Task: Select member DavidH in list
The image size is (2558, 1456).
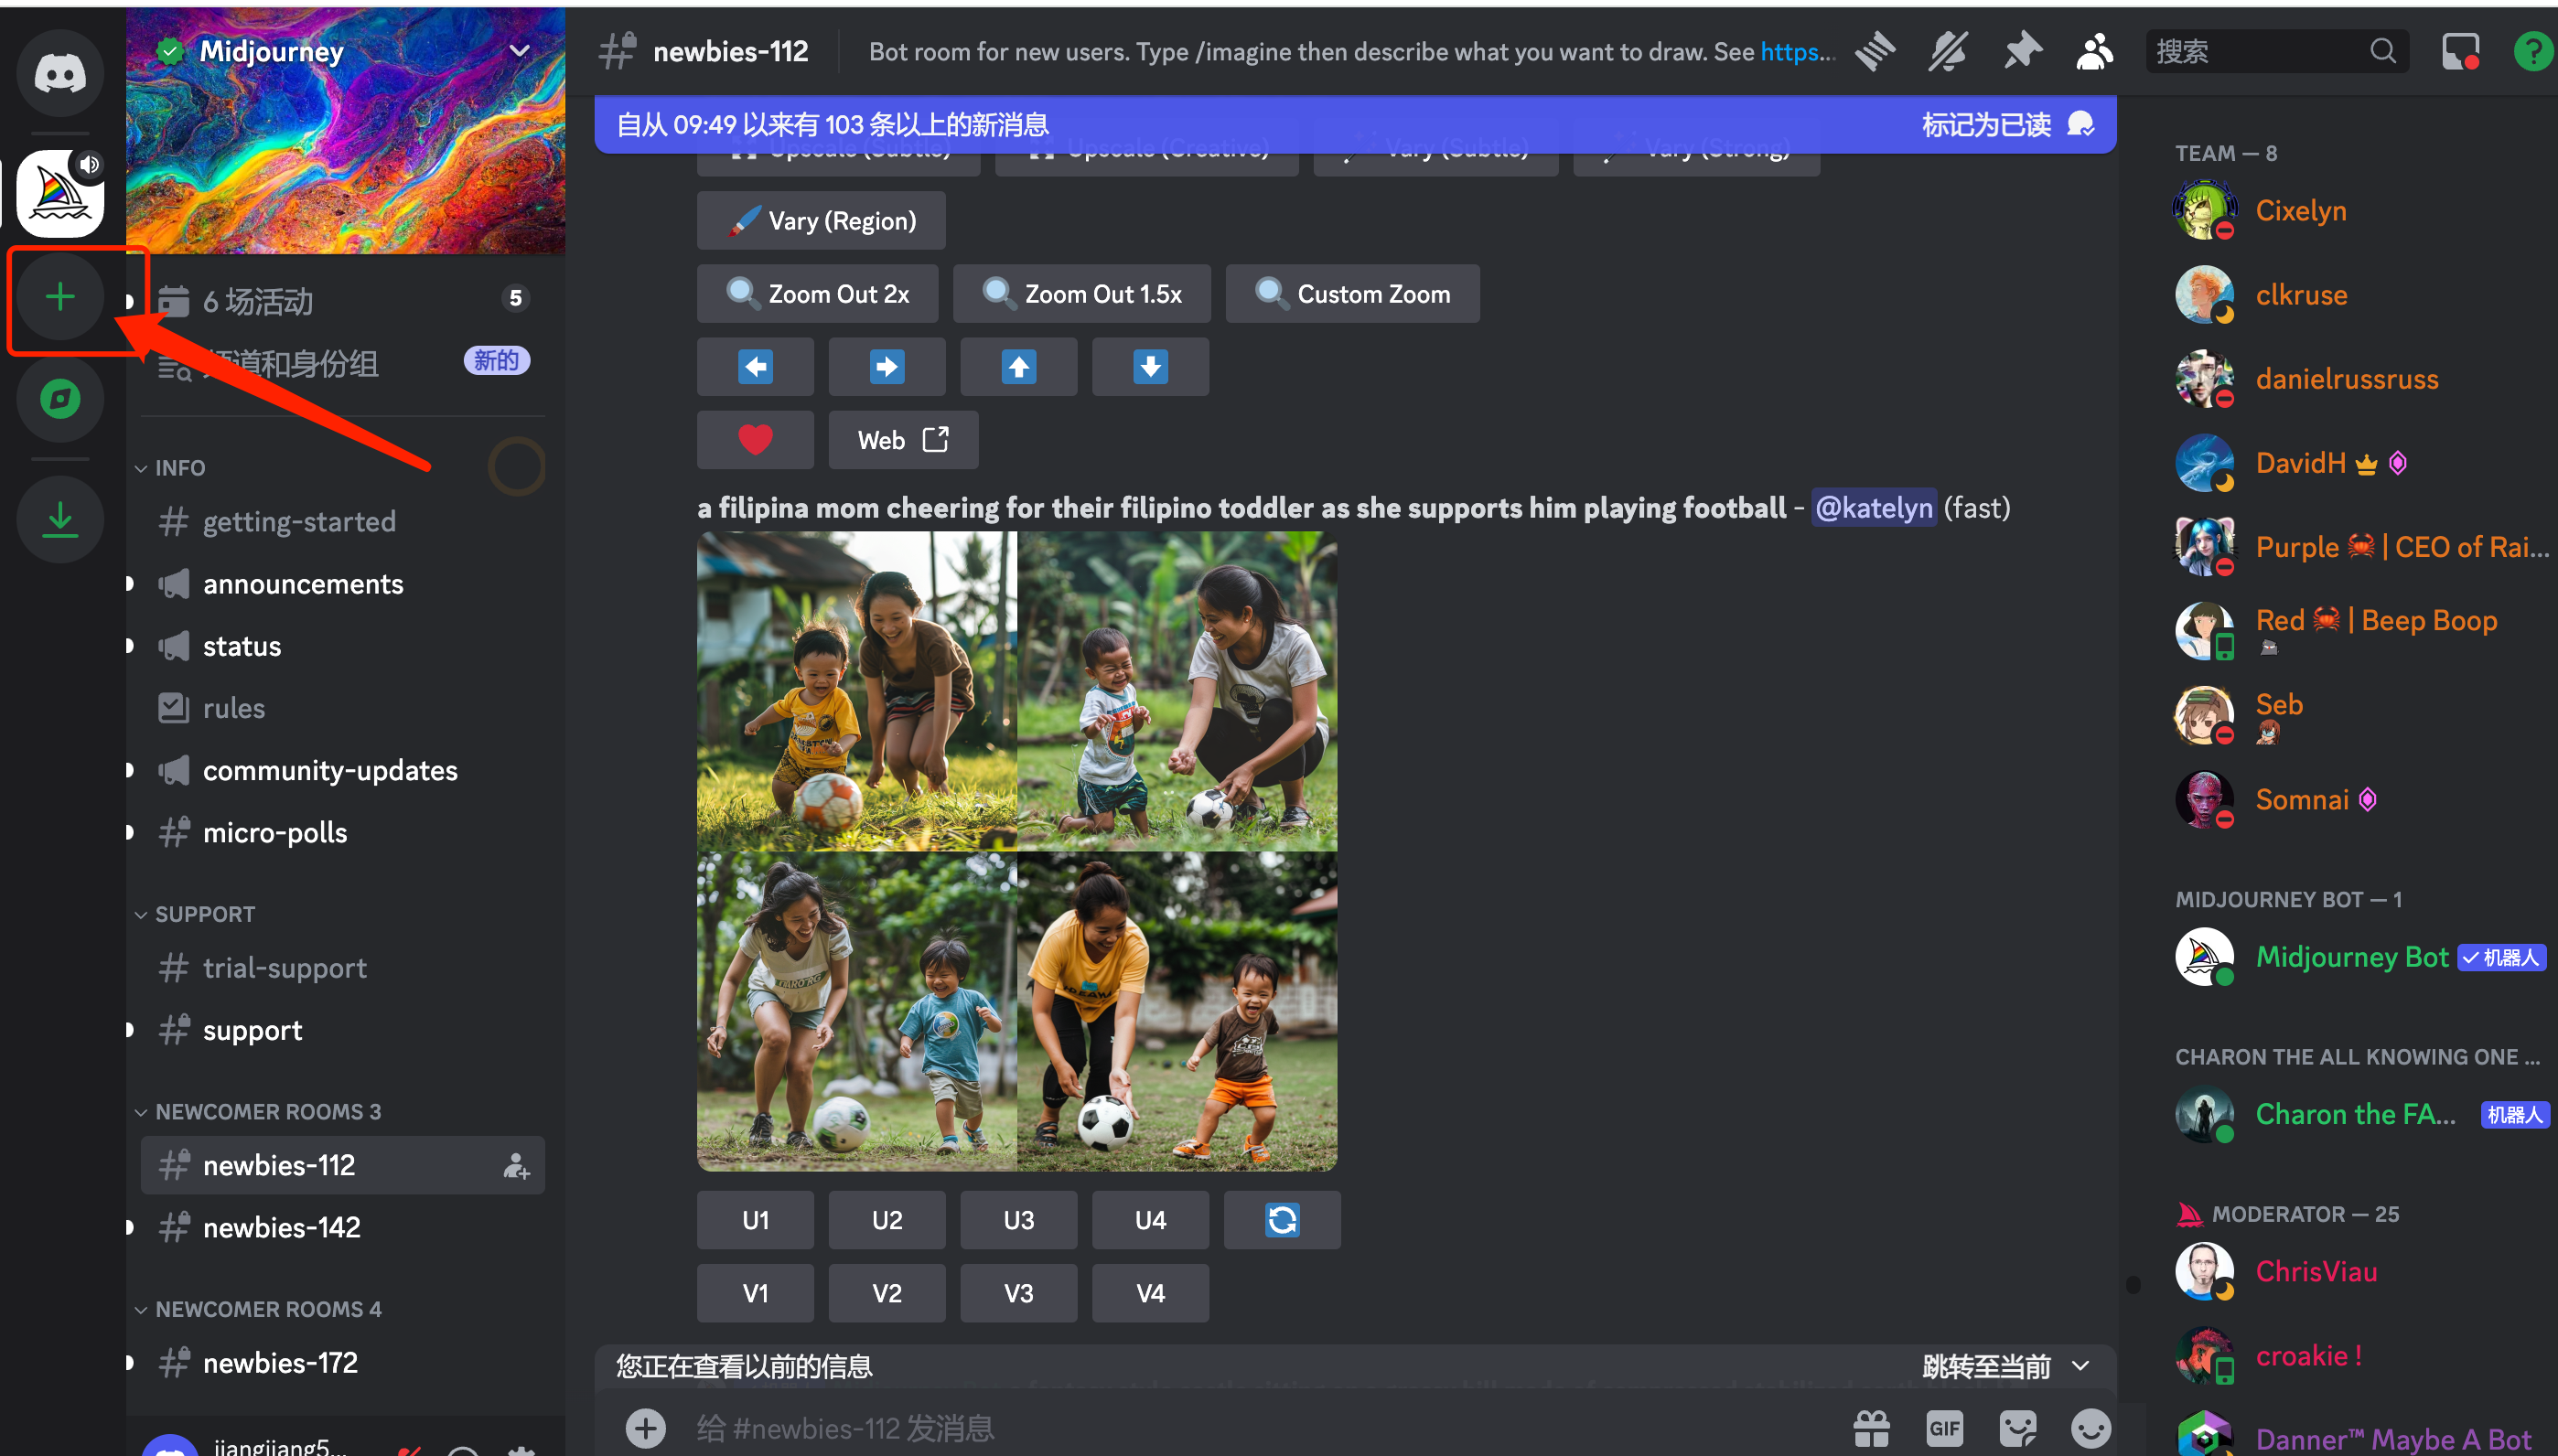Action: point(2362,463)
